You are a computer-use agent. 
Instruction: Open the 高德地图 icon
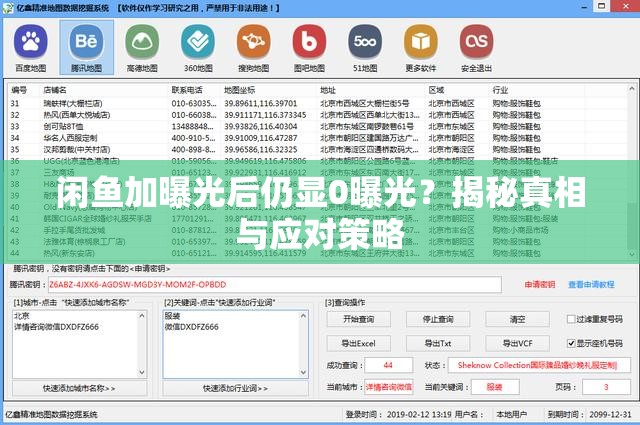point(142,48)
